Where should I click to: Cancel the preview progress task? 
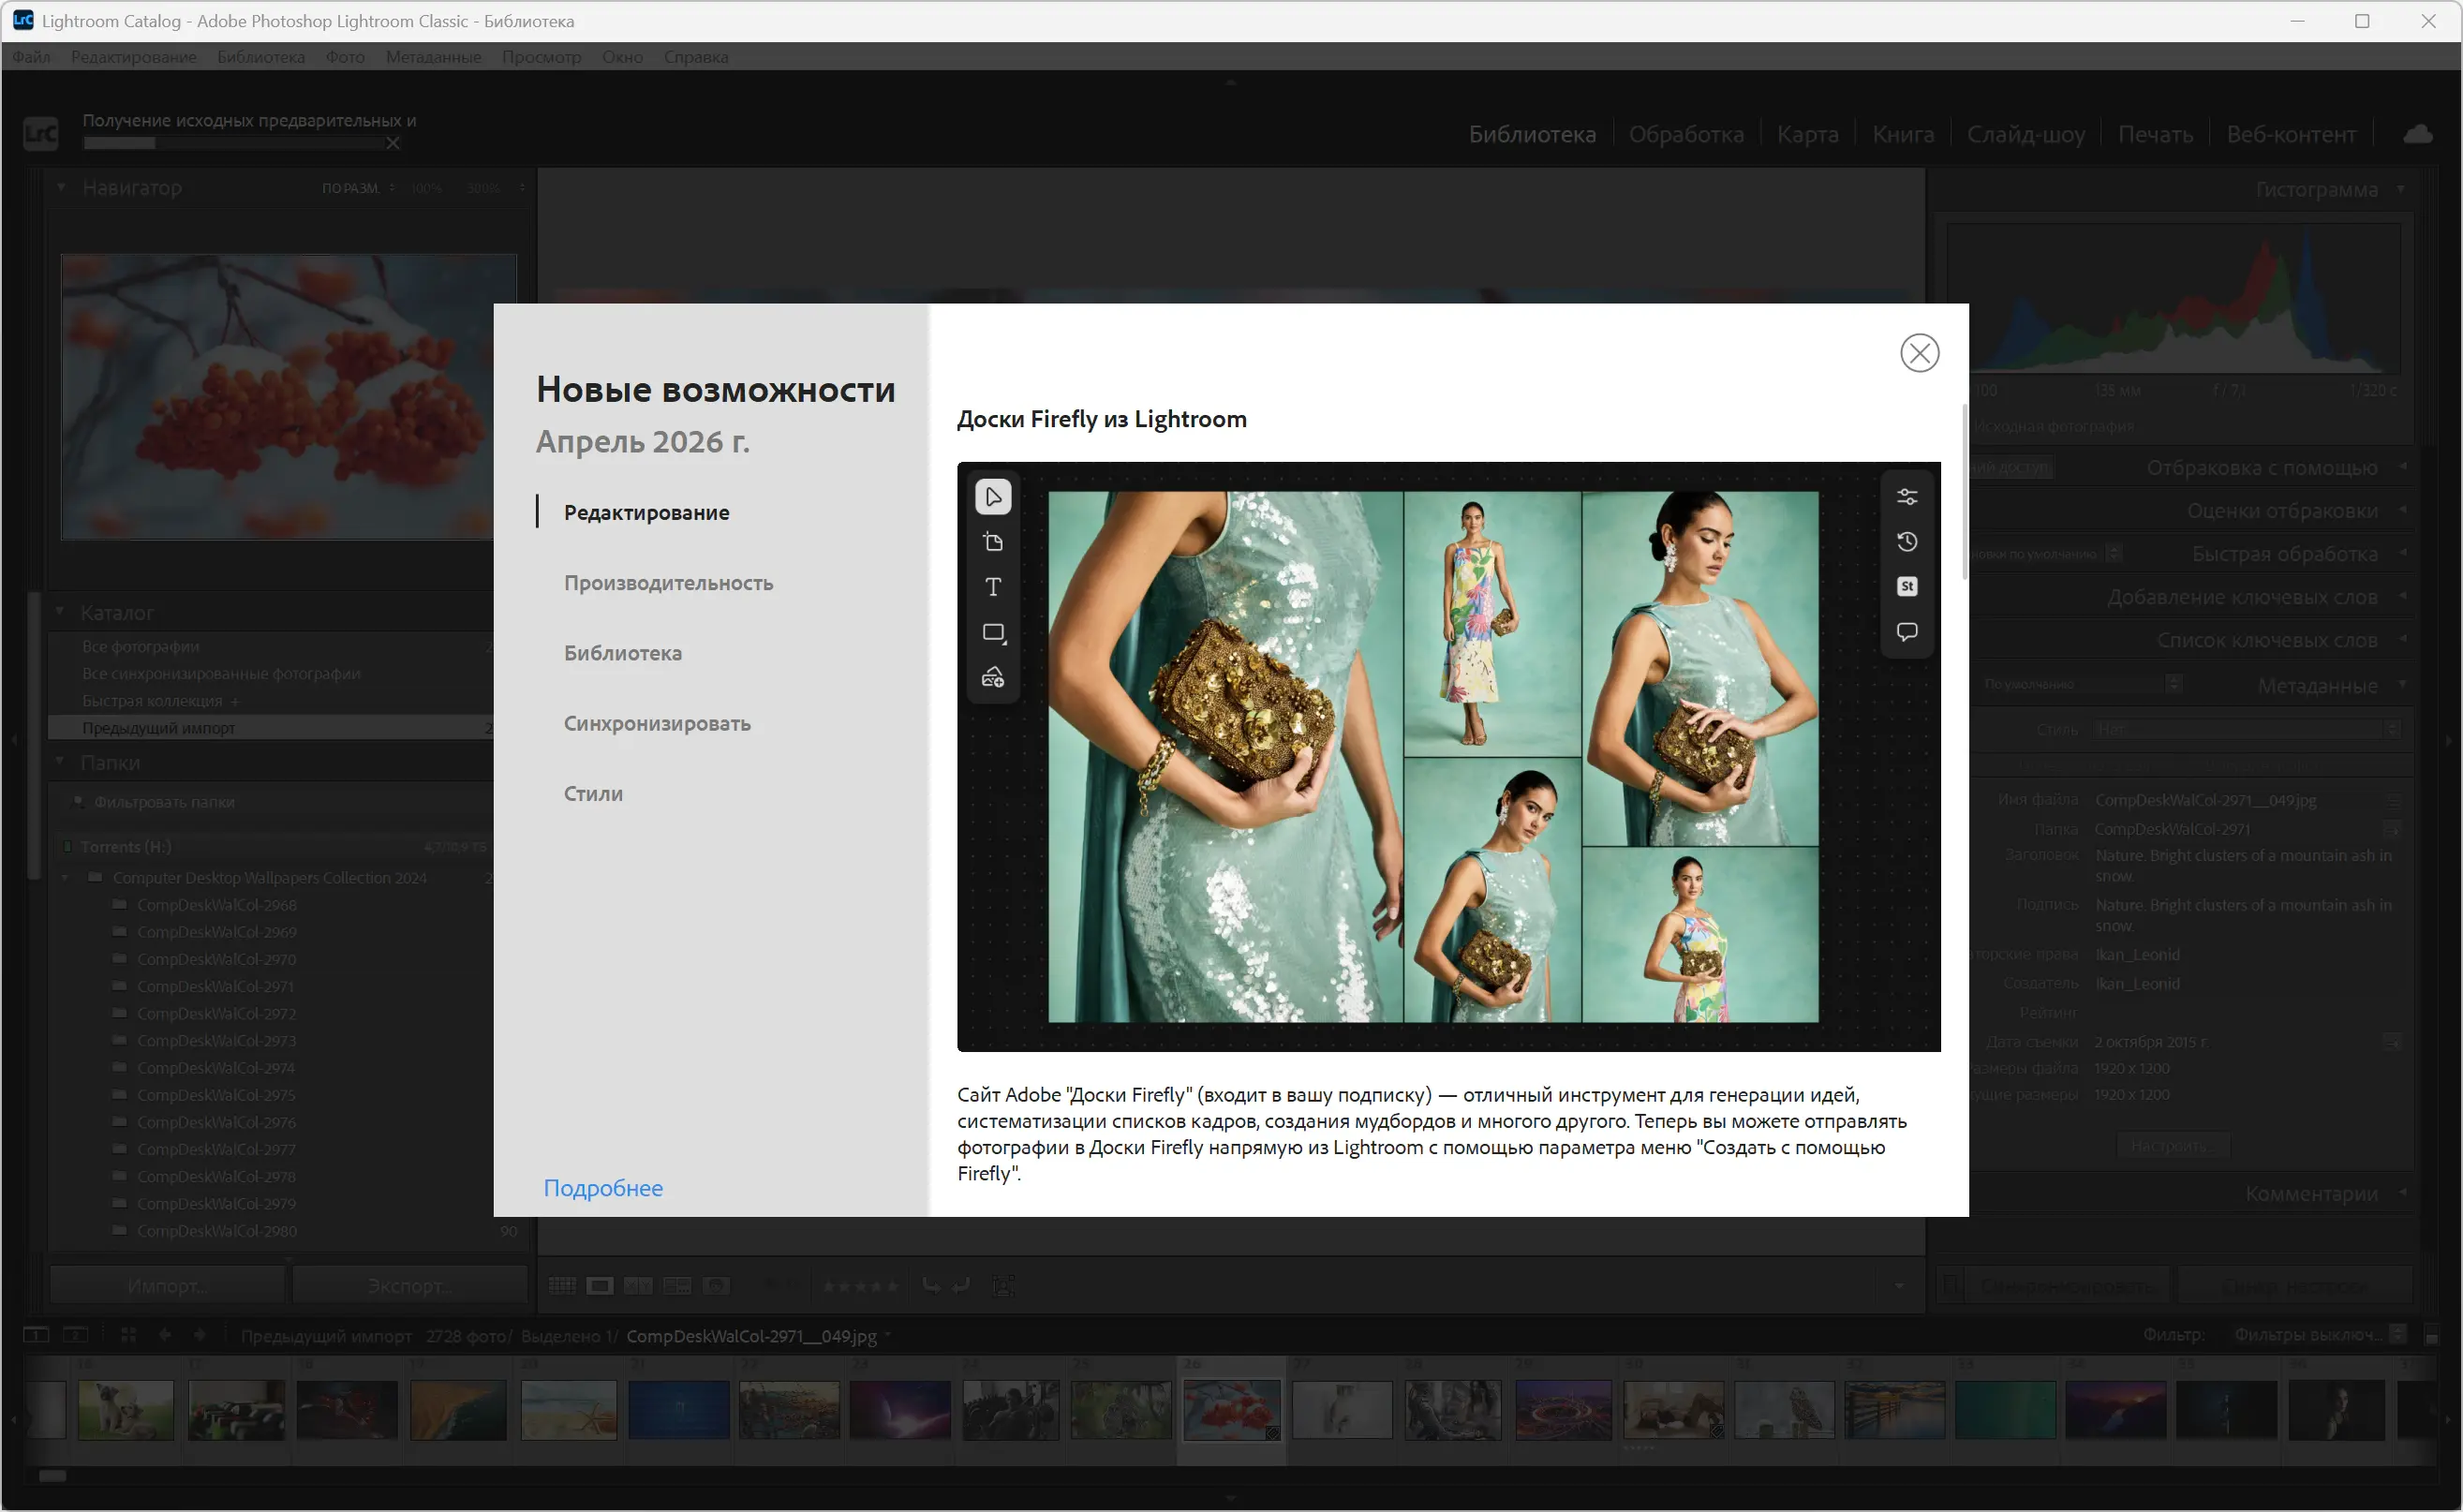pos(393,143)
